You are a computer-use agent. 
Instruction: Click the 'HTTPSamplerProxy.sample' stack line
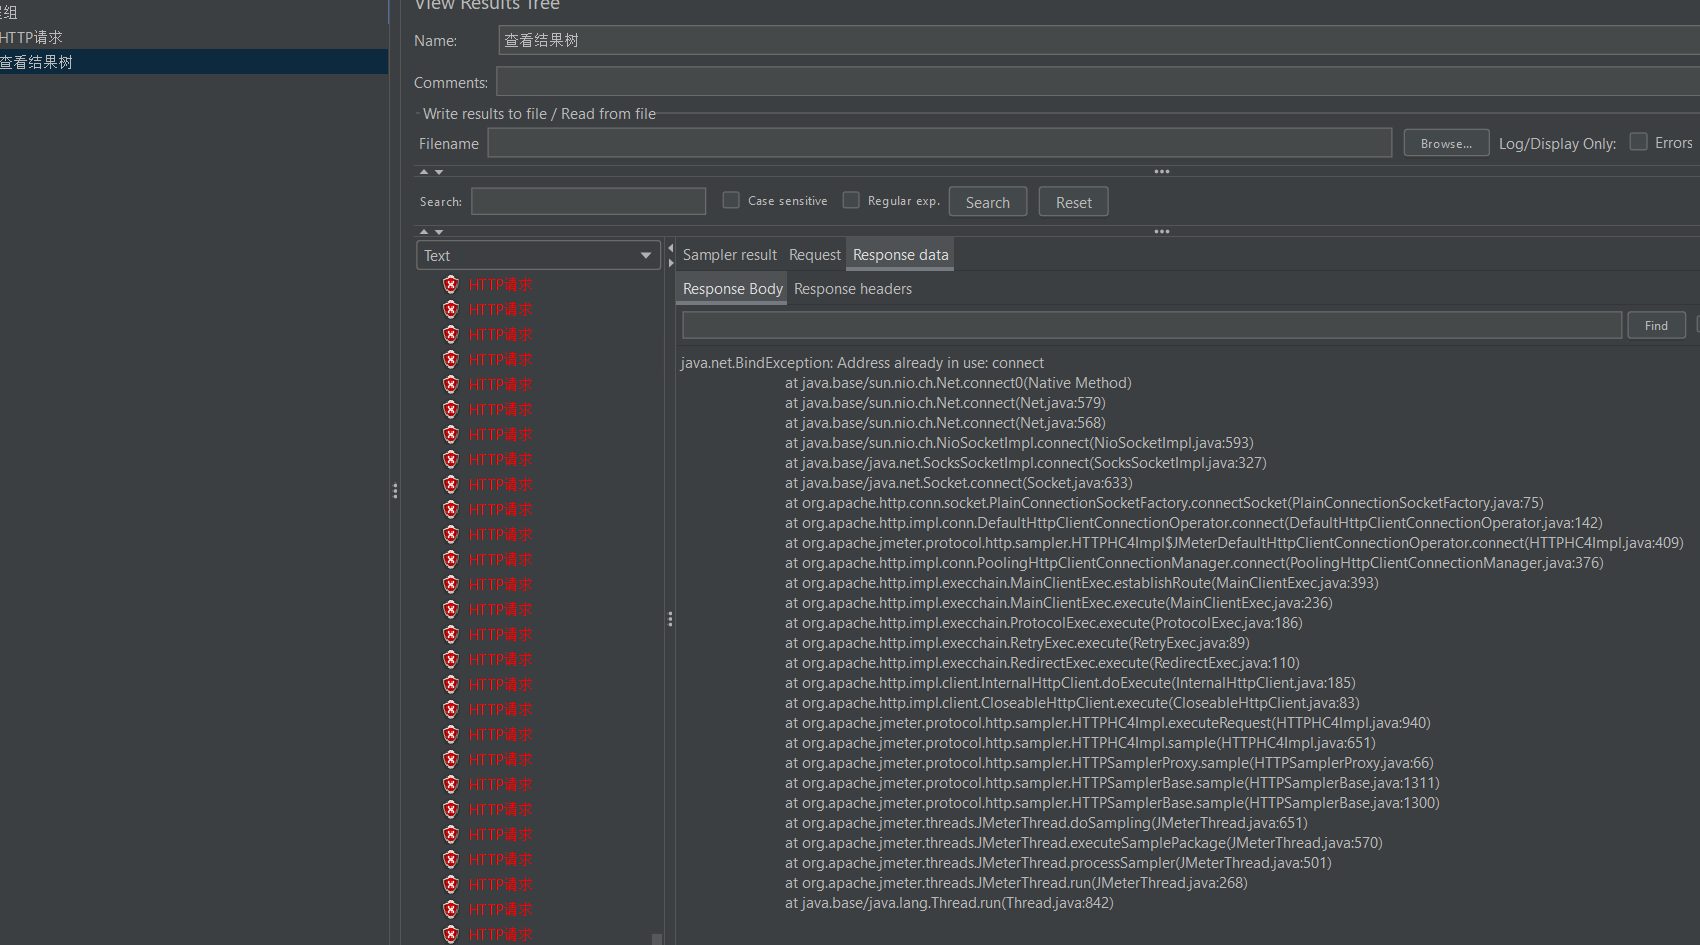pyautogui.click(x=1109, y=763)
